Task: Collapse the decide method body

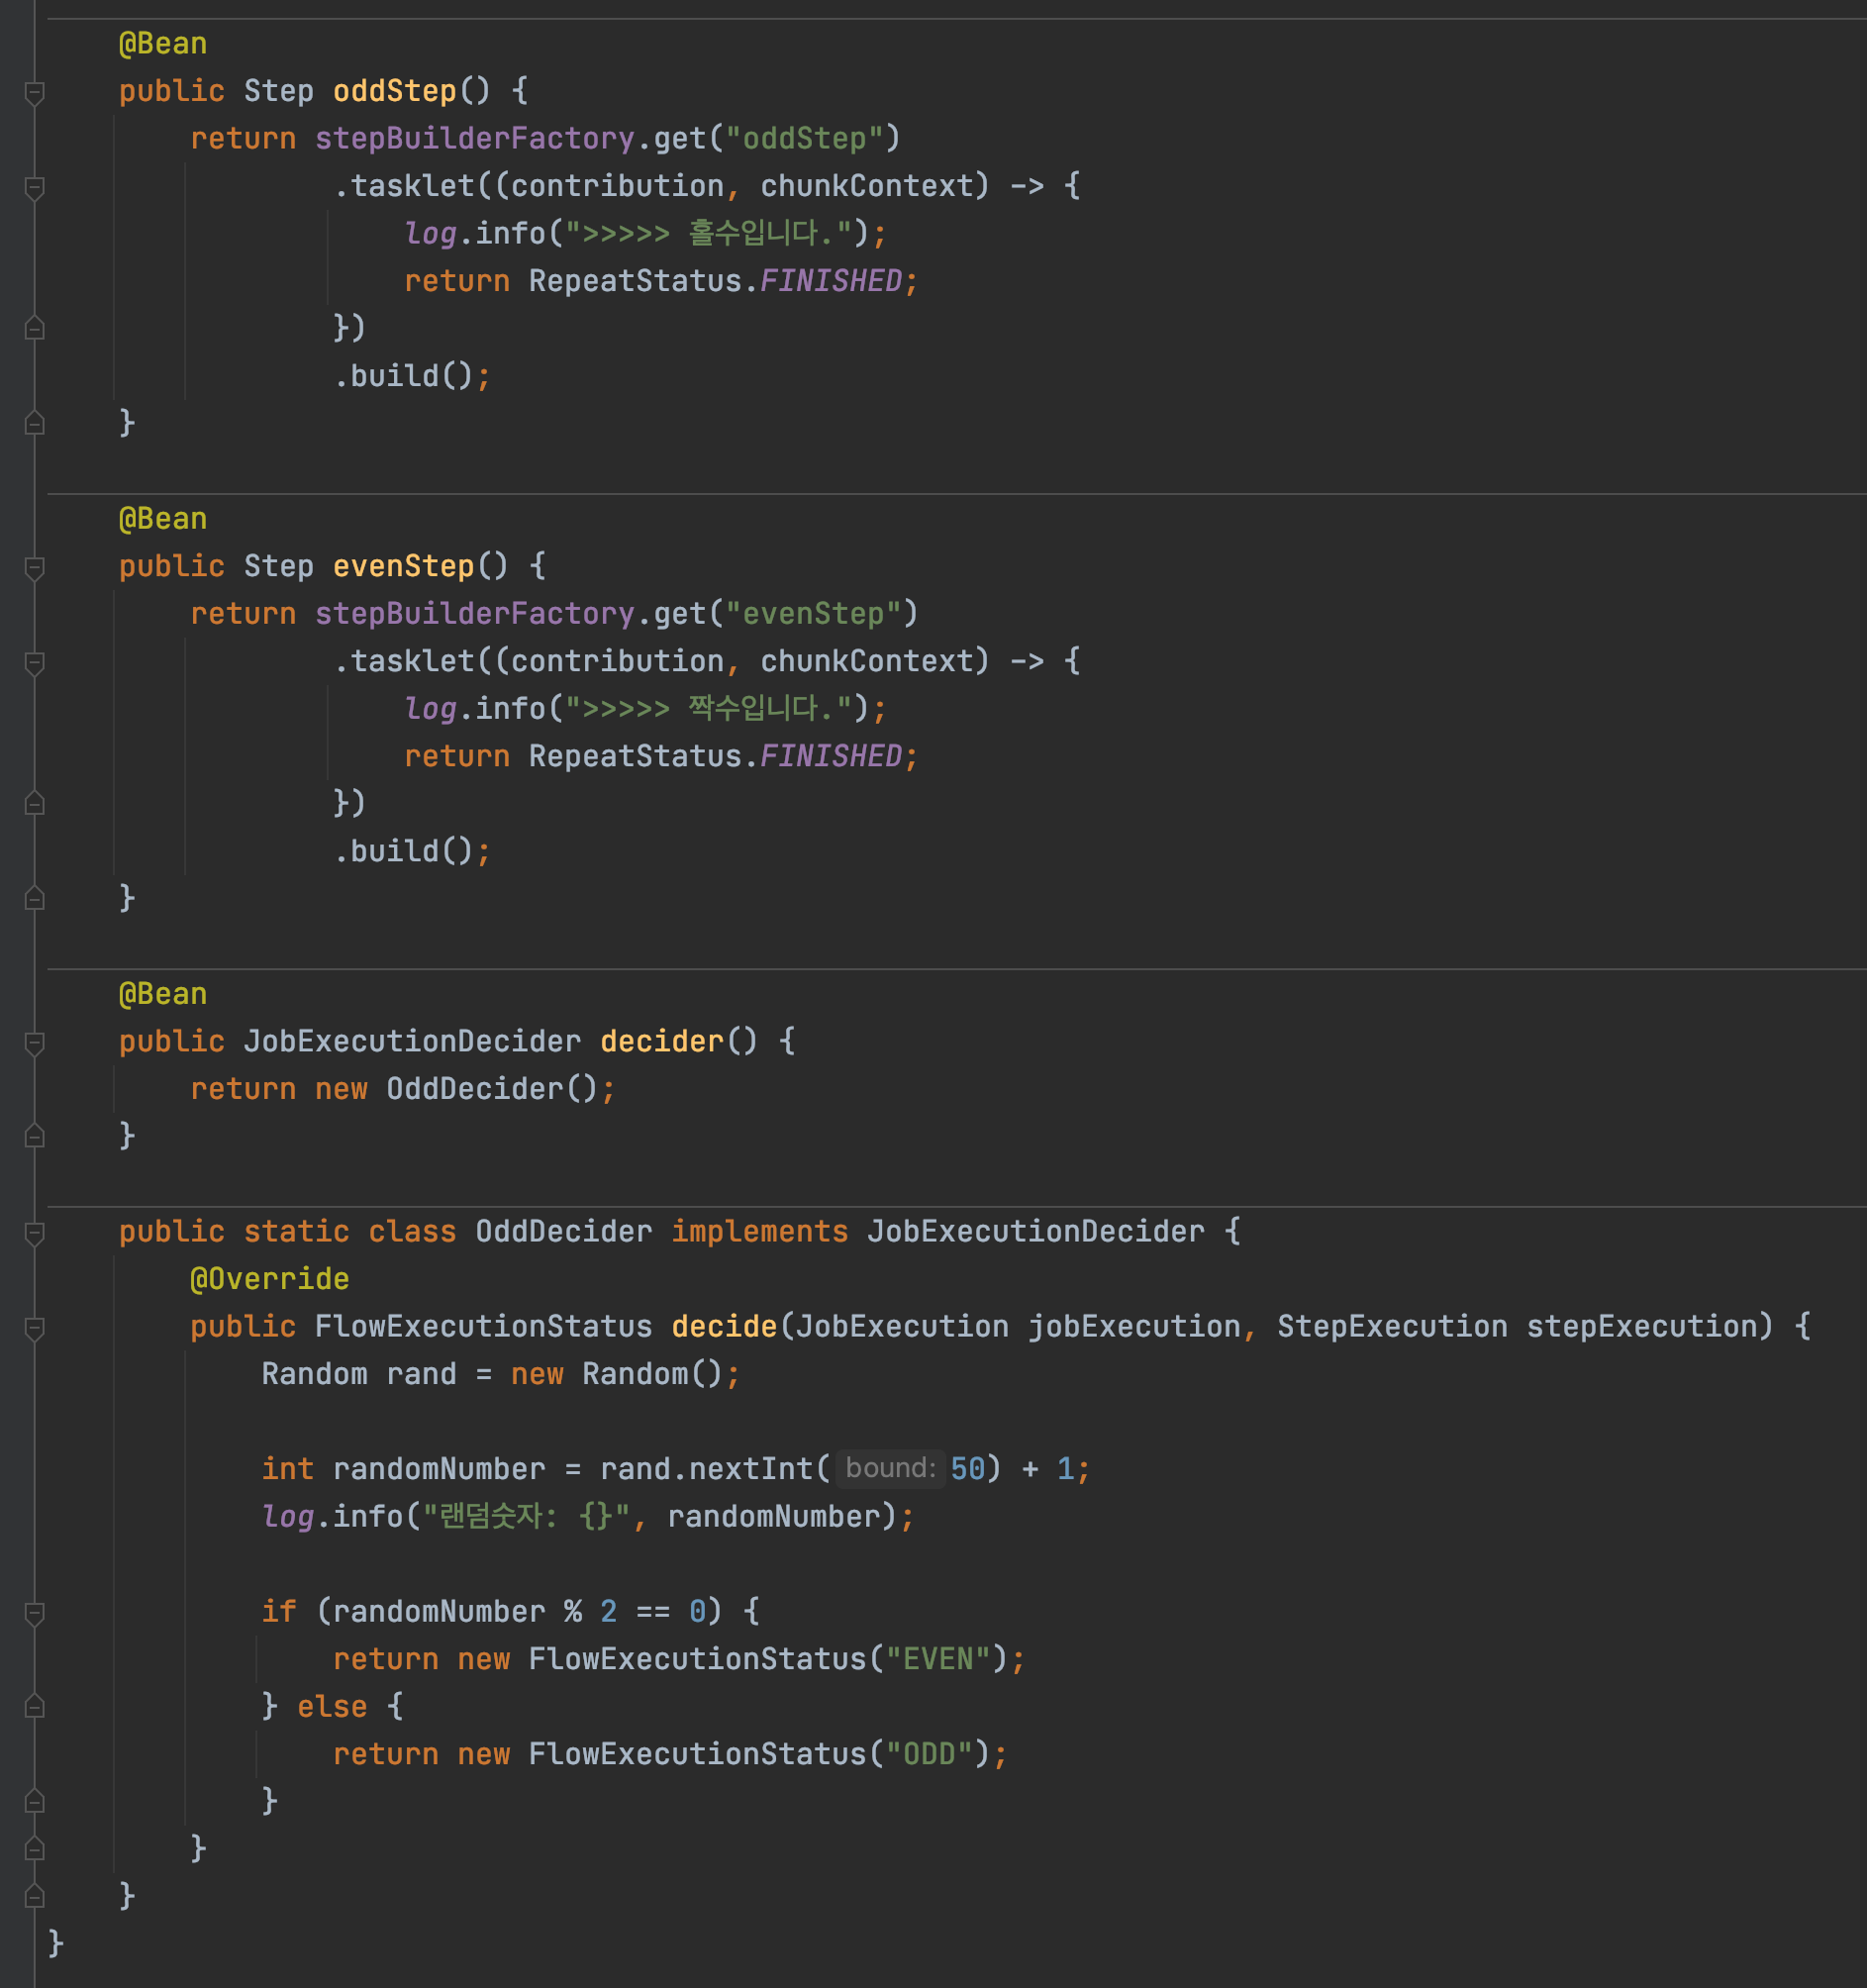Action: coord(34,1328)
